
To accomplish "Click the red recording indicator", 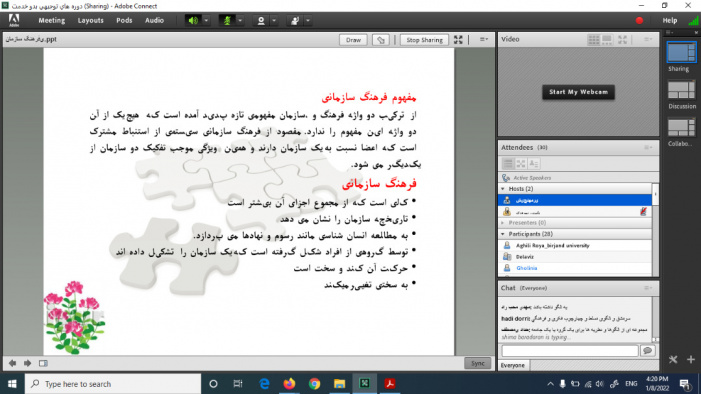I will 639,21.
